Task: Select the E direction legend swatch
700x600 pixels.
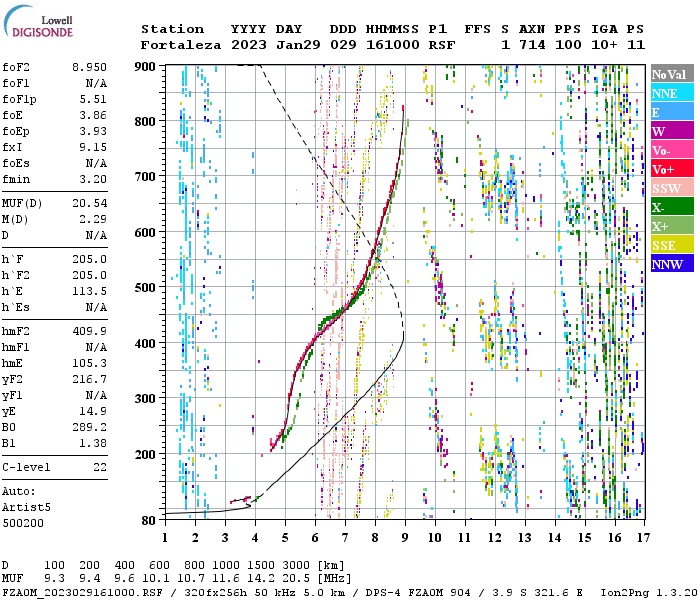Action: click(672, 112)
